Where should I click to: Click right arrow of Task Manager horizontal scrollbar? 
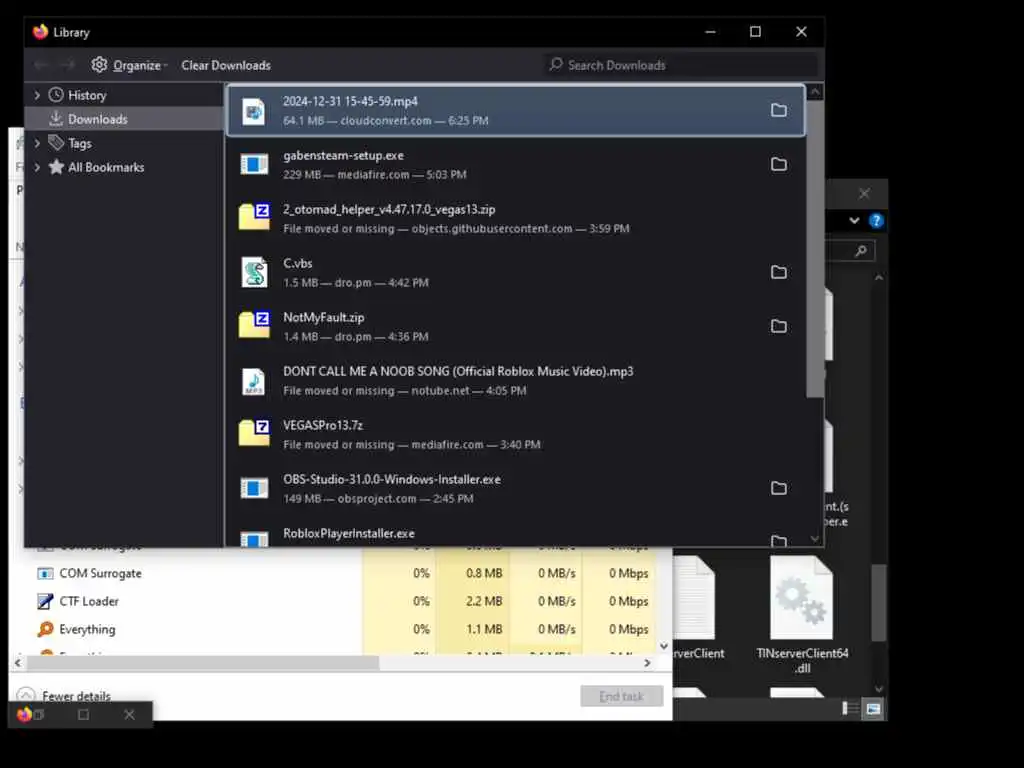tap(647, 663)
